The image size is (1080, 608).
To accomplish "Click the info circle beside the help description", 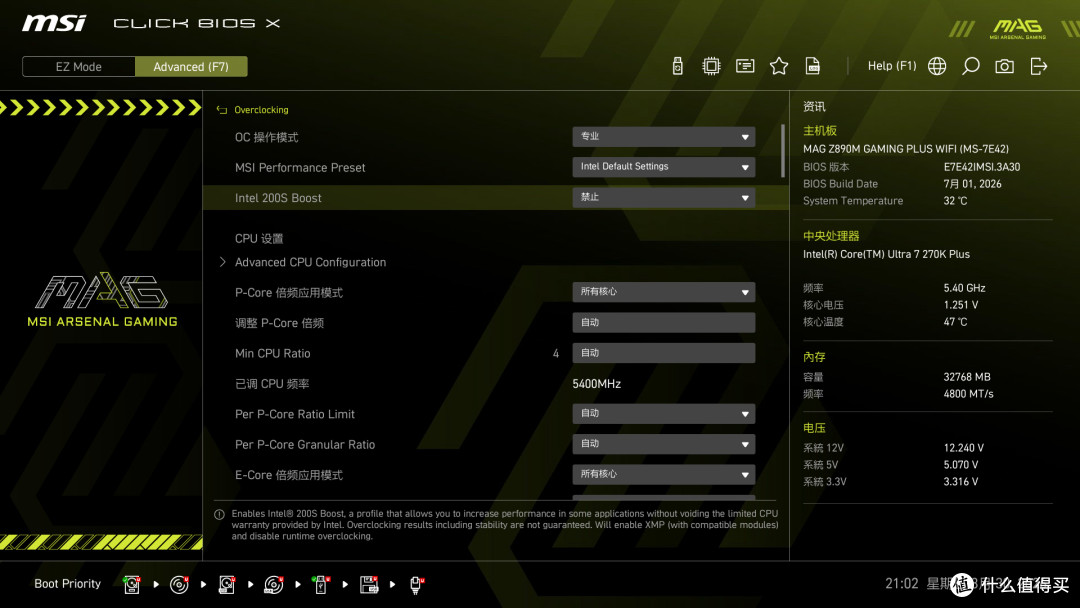I will pyautogui.click(x=219, y=514).
